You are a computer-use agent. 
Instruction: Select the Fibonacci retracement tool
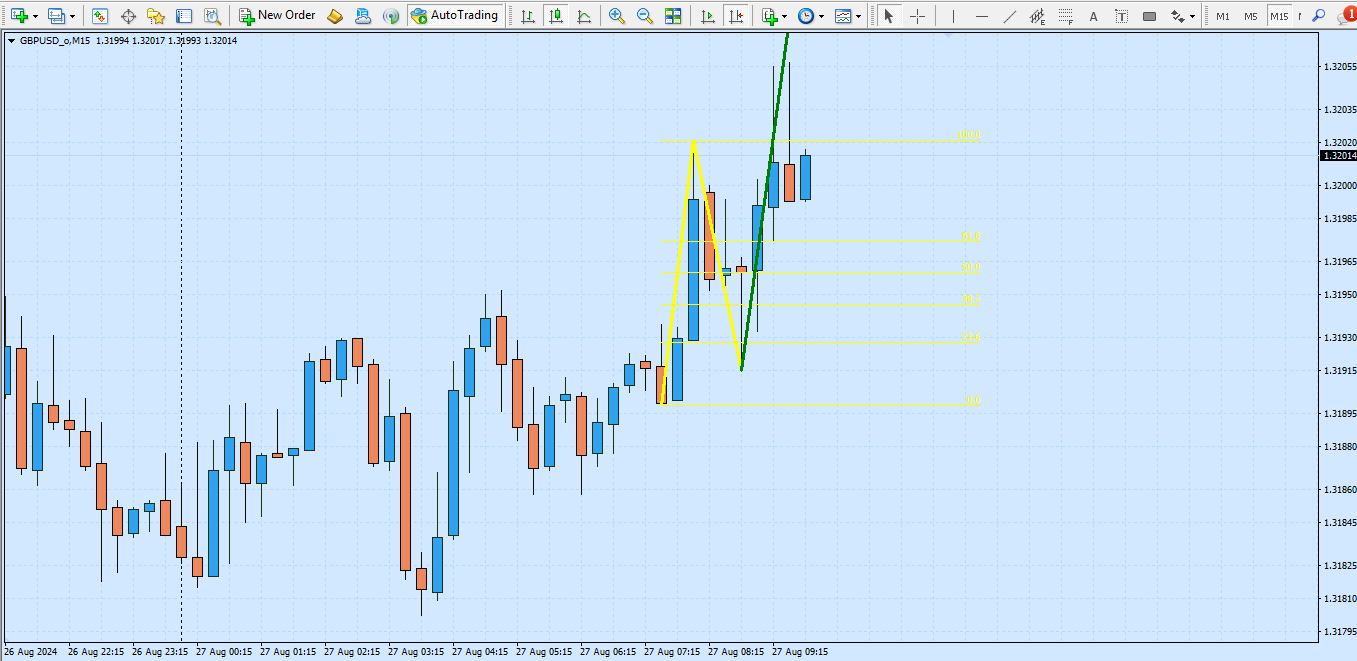1067,16
